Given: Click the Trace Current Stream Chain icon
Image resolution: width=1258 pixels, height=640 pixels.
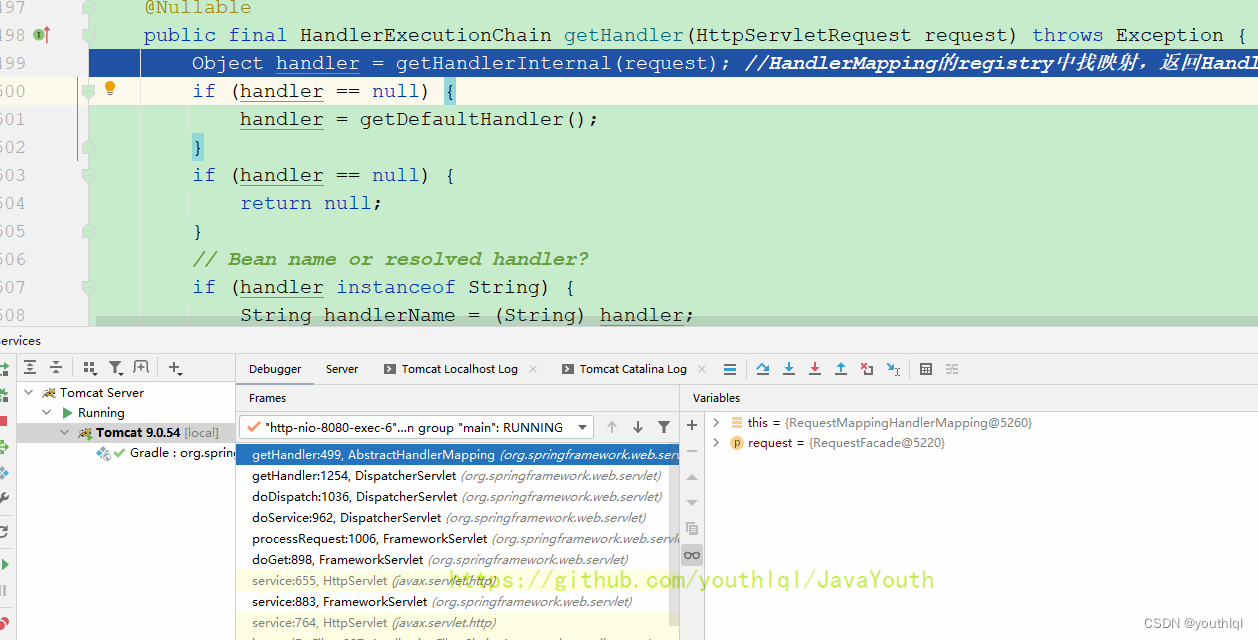Looking at the screenshot, I should [x=952, y=369].
